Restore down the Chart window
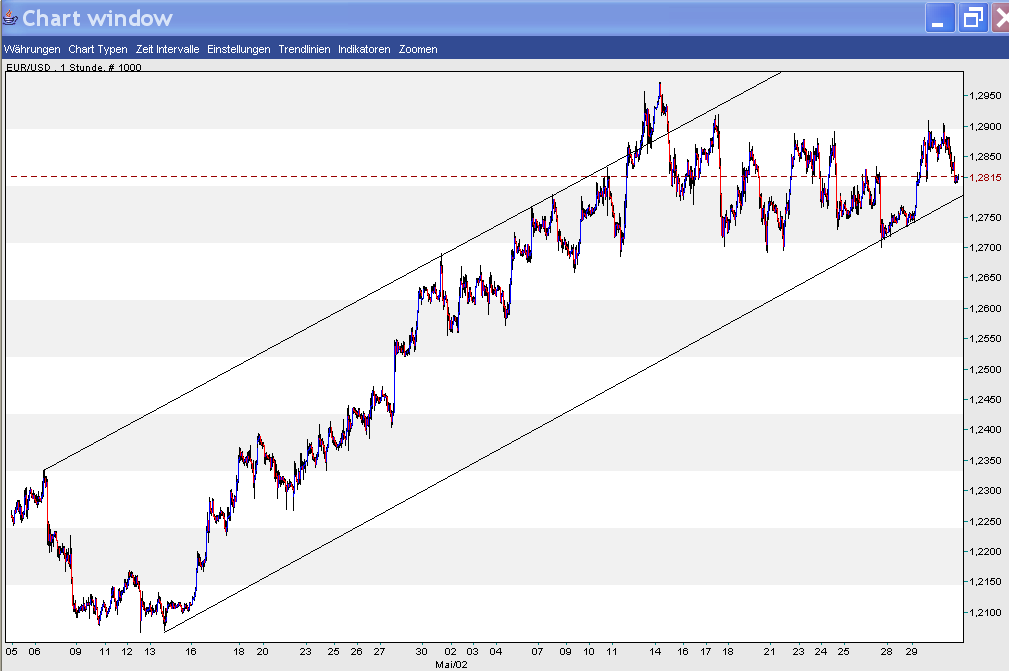Viewport: 1009px width, 671px height. click(972, 19)
